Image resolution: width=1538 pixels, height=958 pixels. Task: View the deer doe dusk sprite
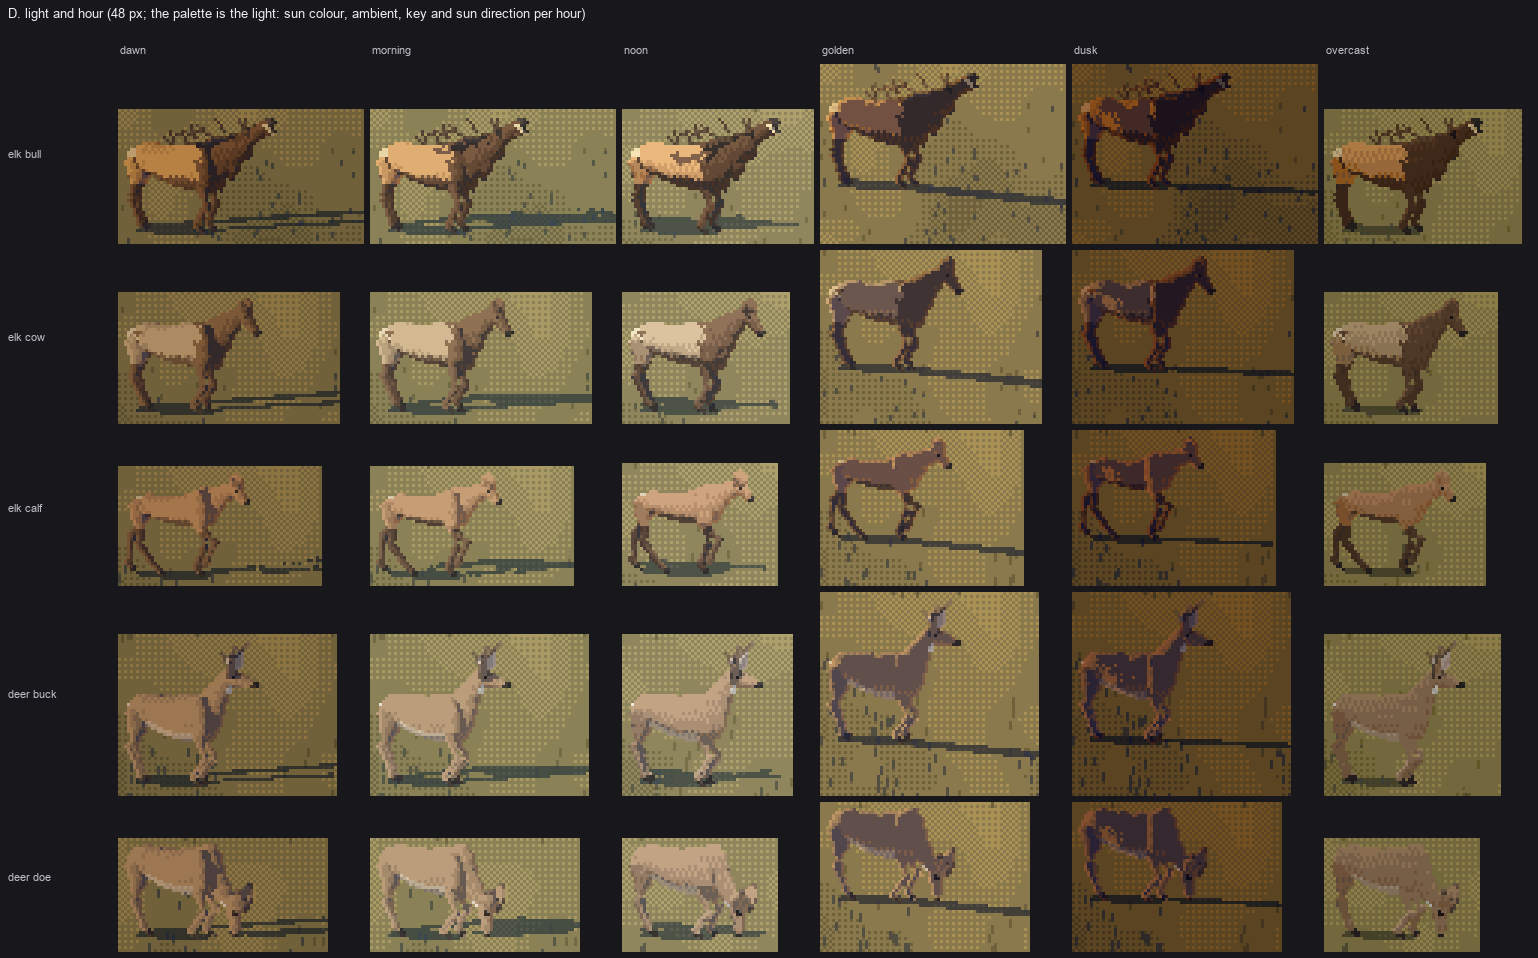[x=1177, y=877]
